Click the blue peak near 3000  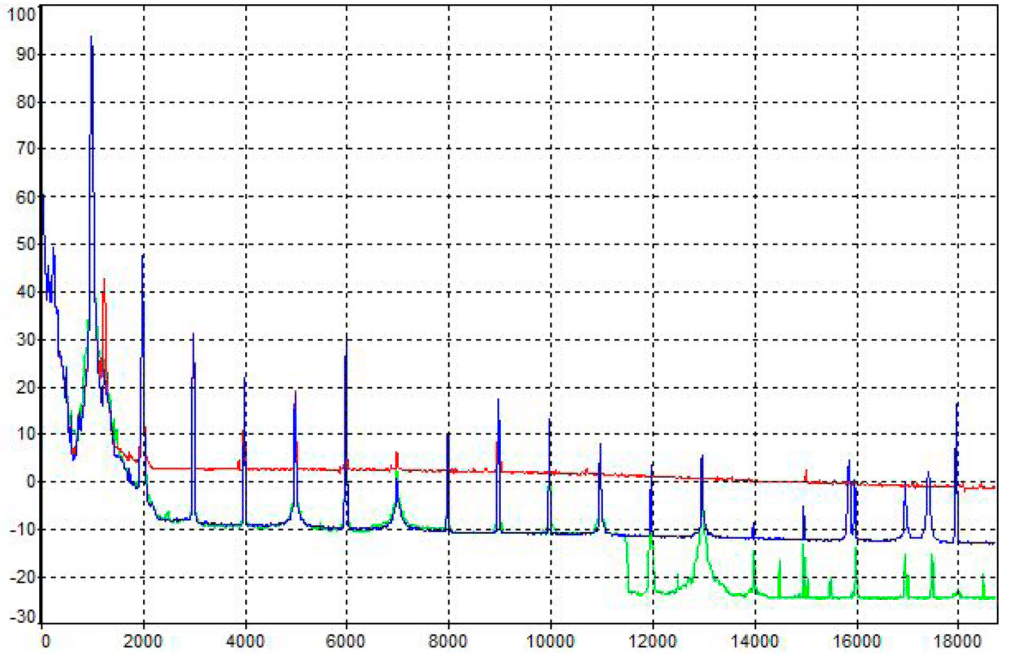click(195, 337)
